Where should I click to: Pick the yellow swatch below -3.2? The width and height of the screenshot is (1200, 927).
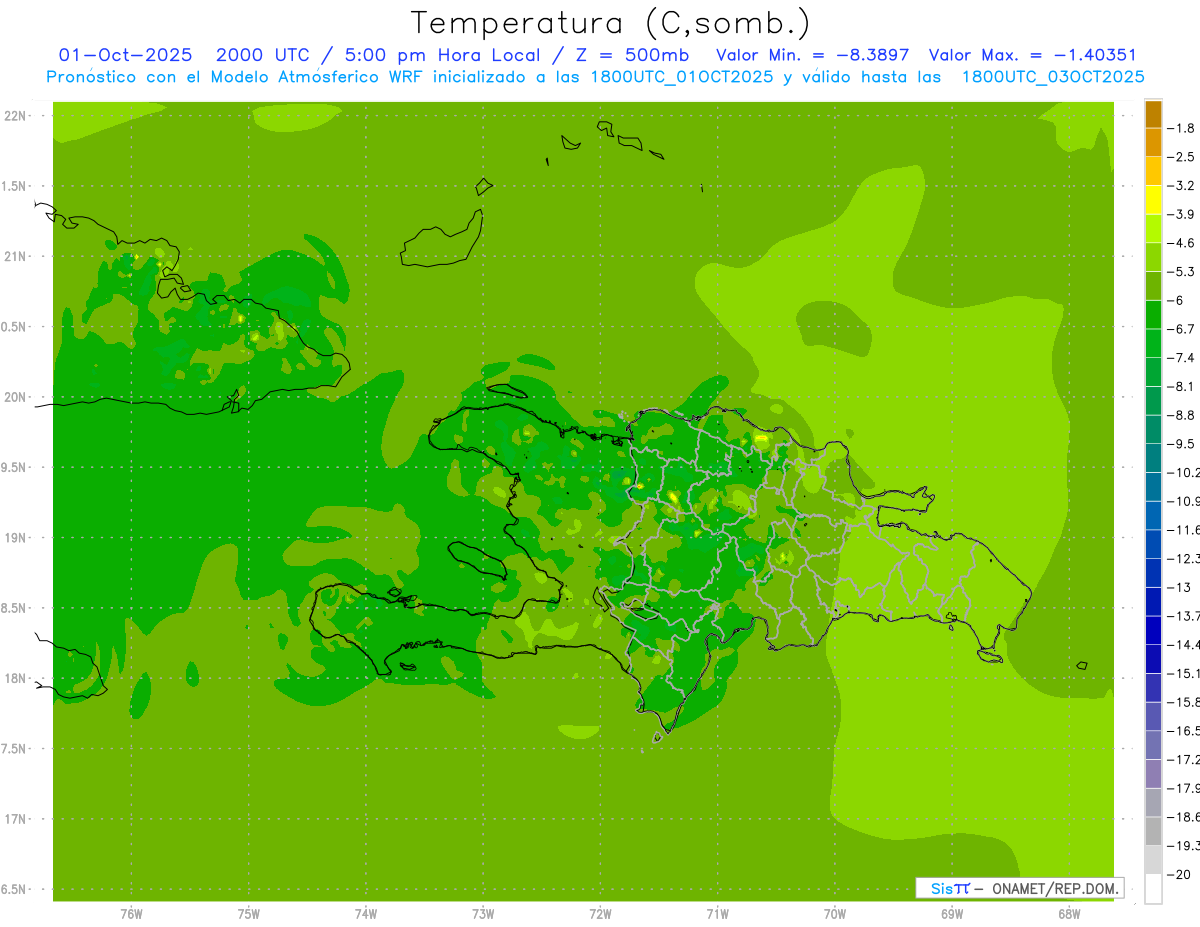point(1153,200)
